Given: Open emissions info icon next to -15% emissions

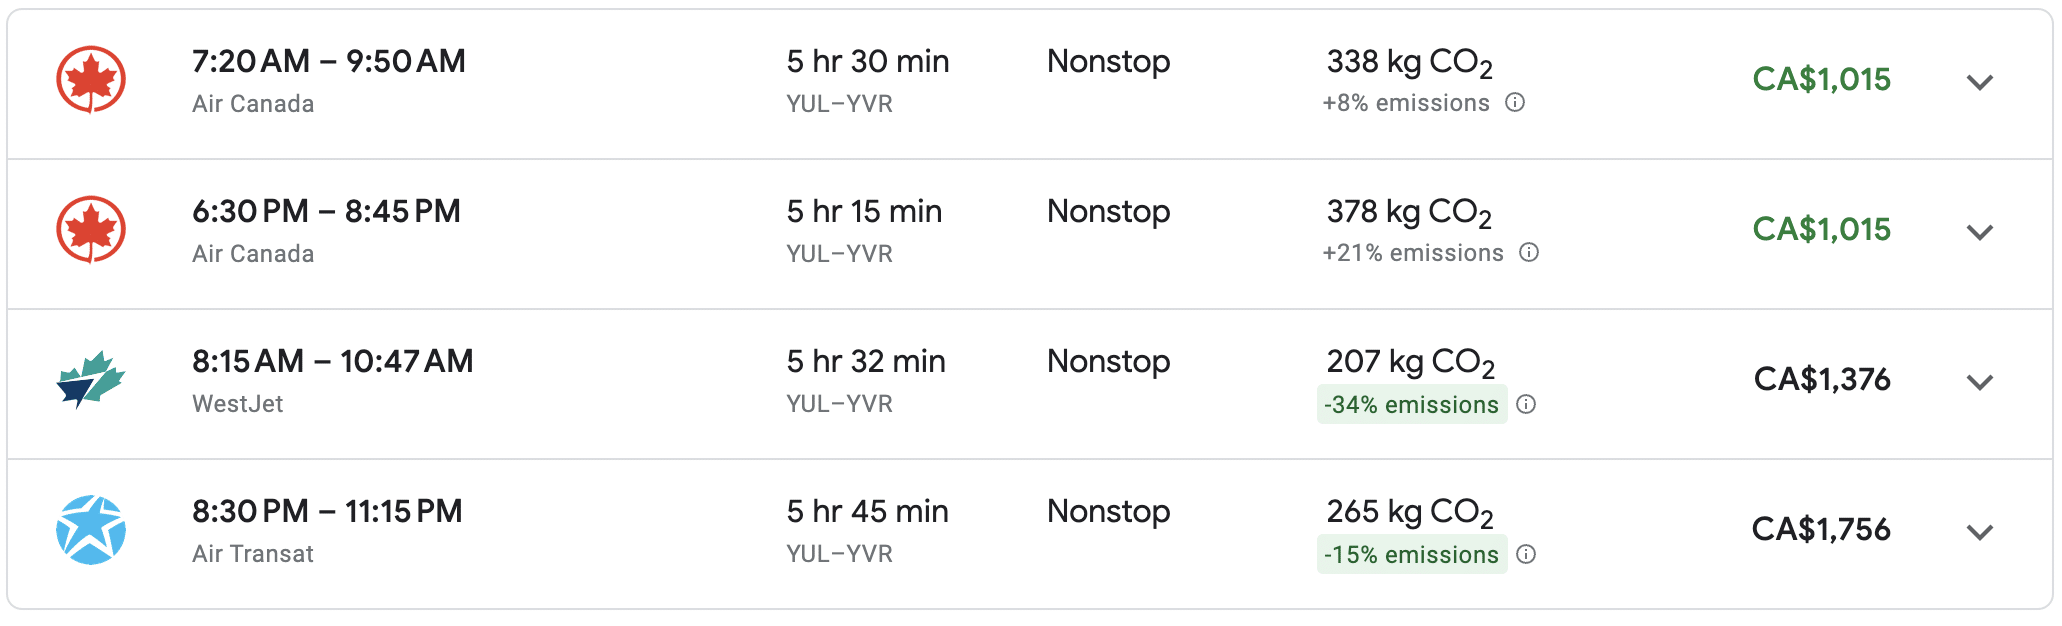Looking at the screenshot, I should coord(1526,555).
